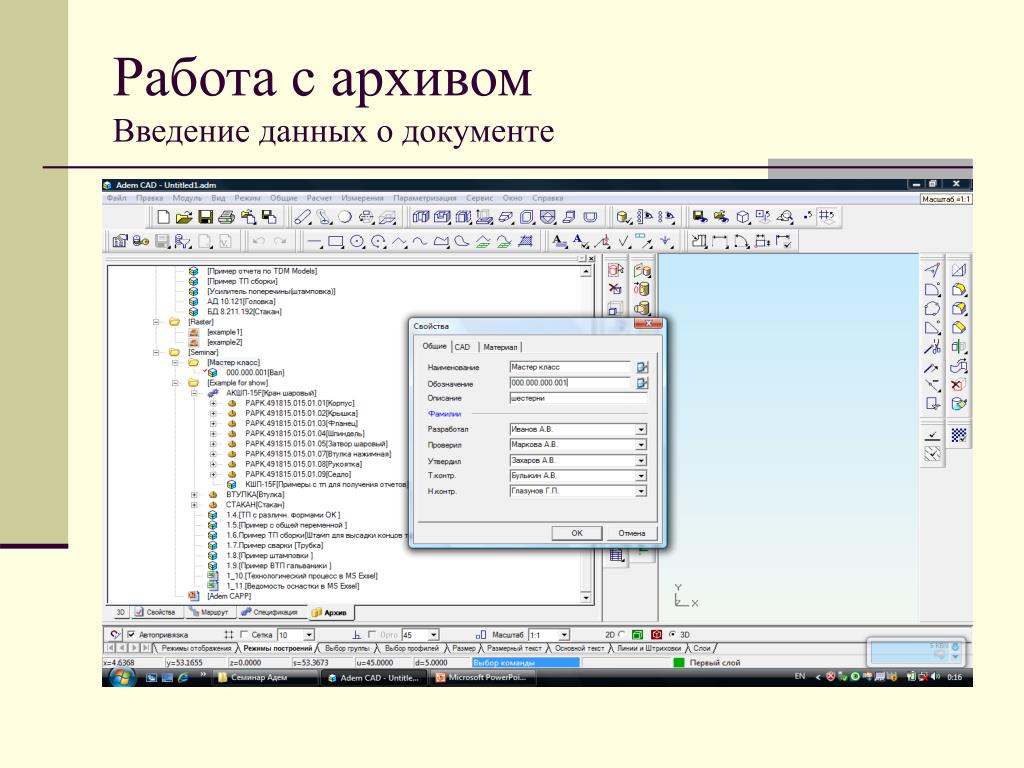Select the Circle drawing tool
The image size is (1024, 768).
357,242
